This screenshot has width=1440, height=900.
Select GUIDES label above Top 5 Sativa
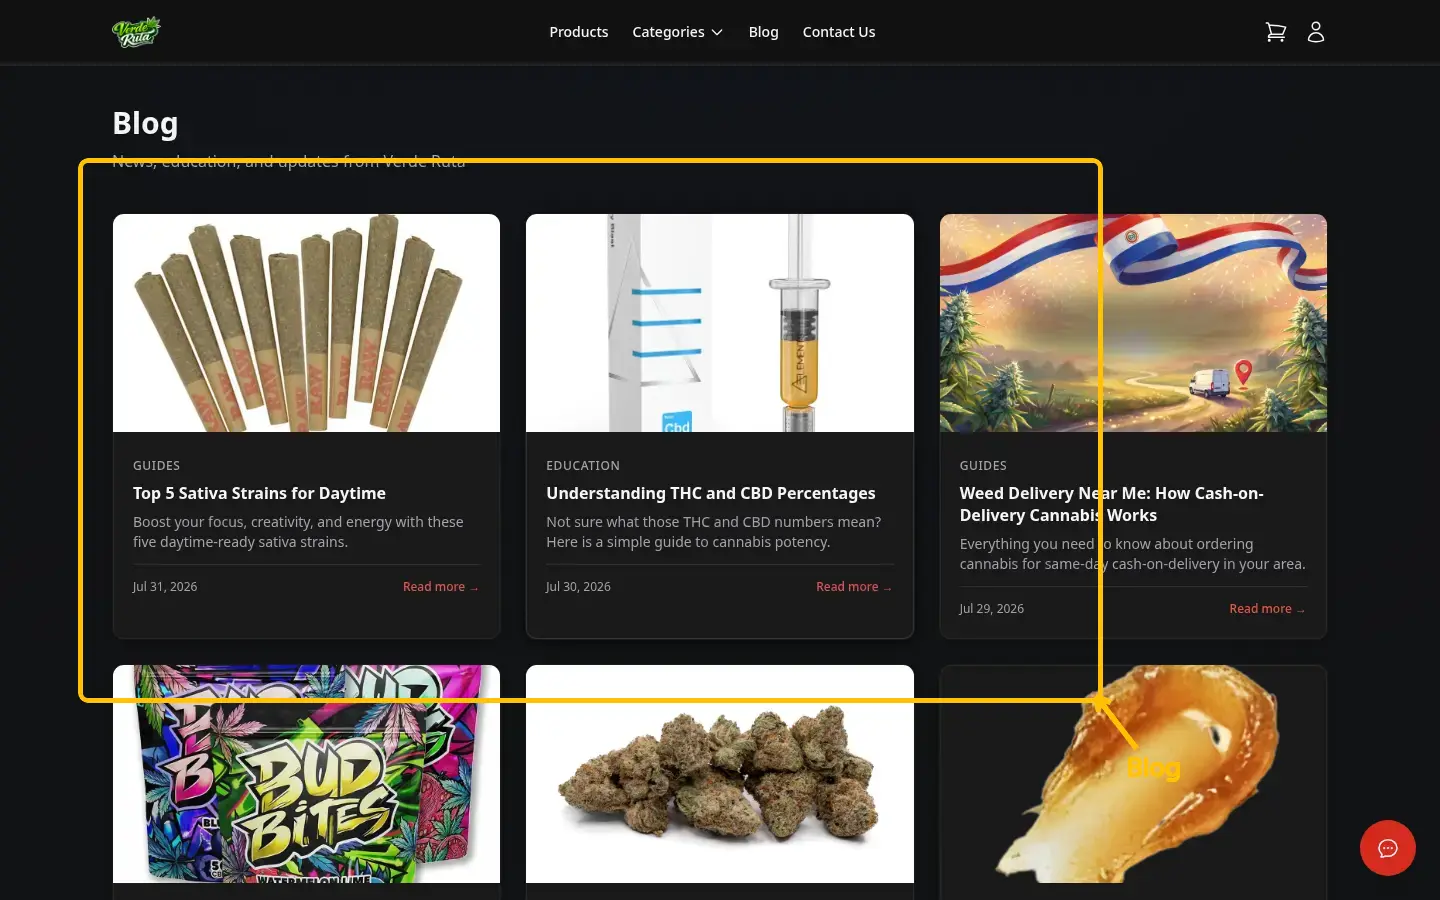click(156, 466)
